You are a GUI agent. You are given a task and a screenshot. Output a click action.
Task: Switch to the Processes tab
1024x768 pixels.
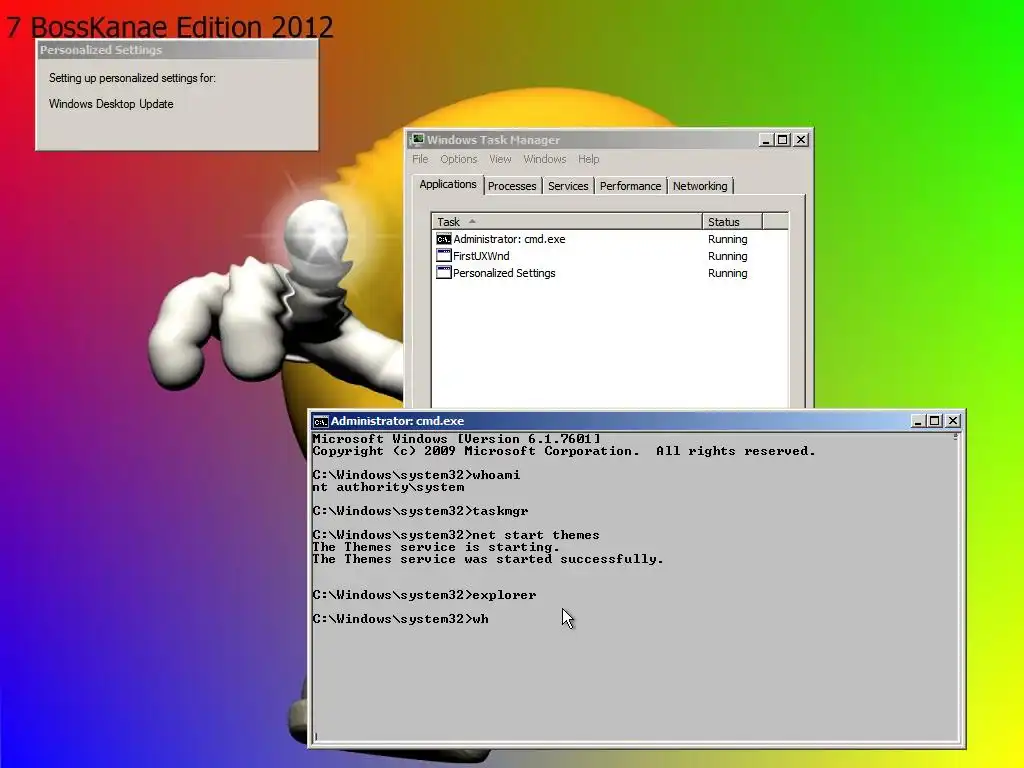(x=512, y=186)
